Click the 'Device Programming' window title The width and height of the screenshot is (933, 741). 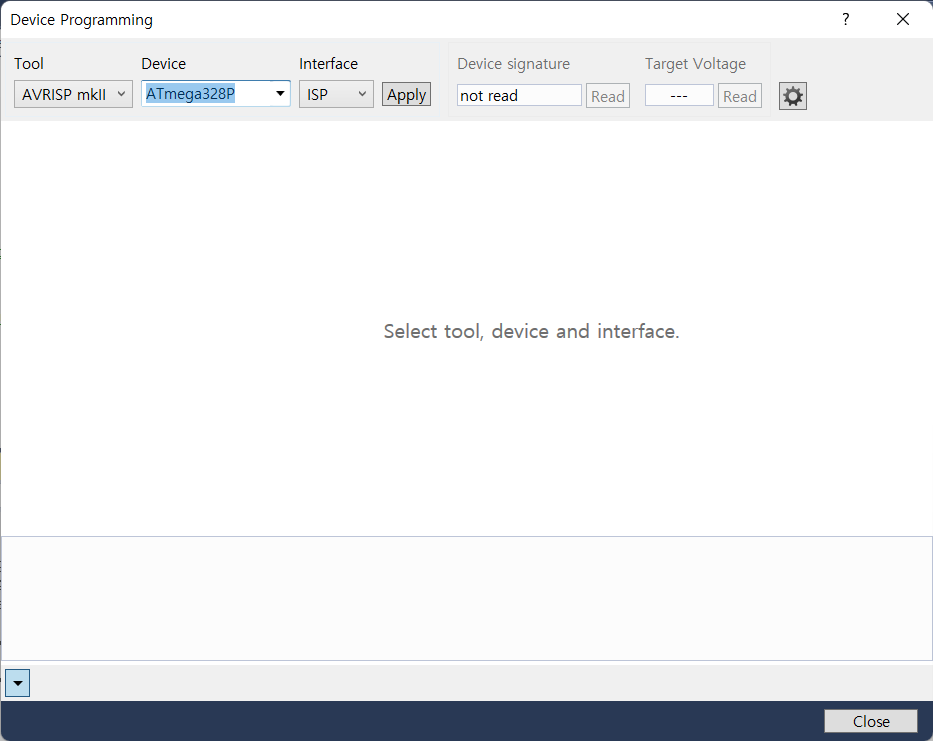(82, 20)
